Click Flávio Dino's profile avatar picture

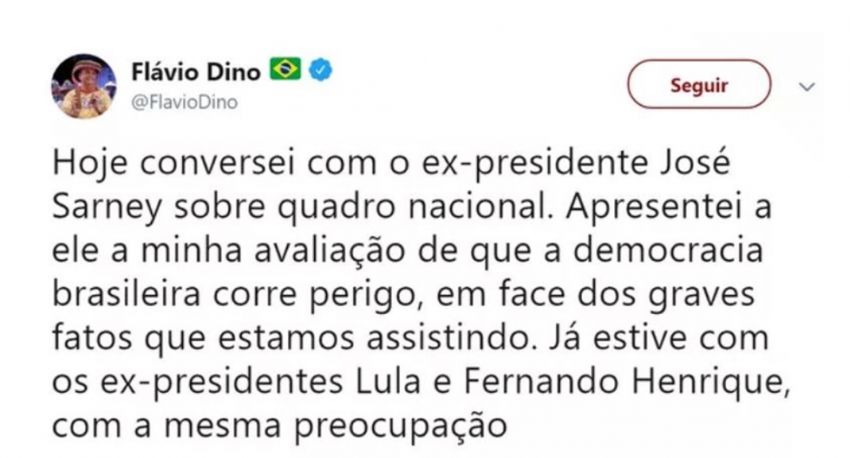click(84, 86)
